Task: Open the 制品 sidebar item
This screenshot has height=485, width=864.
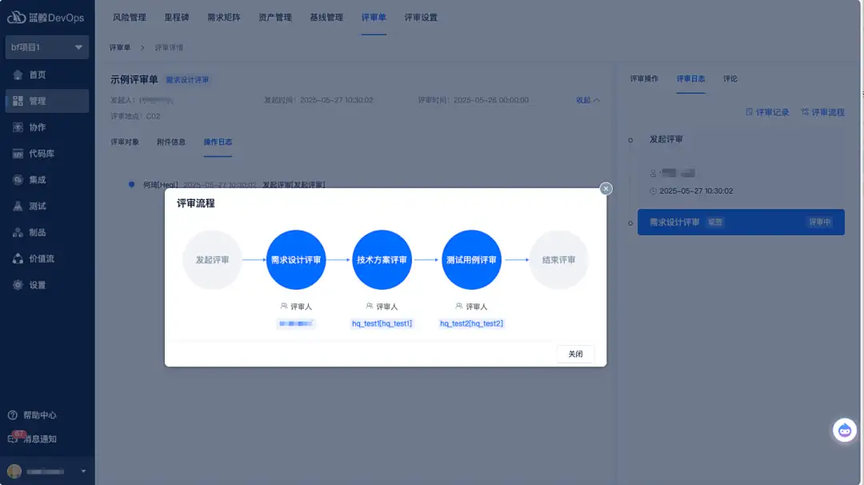Action: point(47,232)
